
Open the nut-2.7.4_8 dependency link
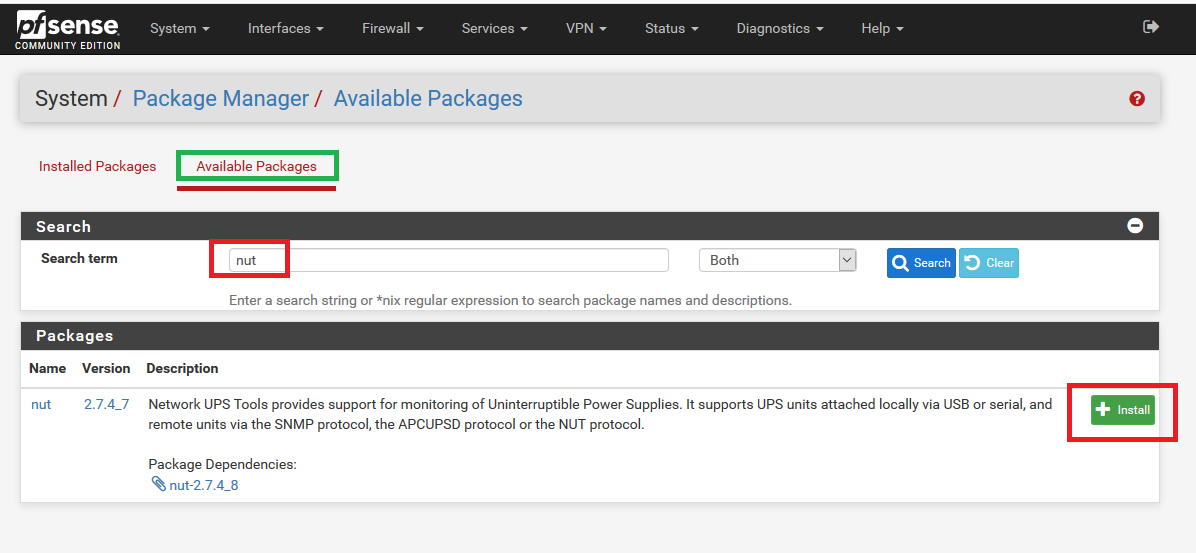(x=204, y=484)
